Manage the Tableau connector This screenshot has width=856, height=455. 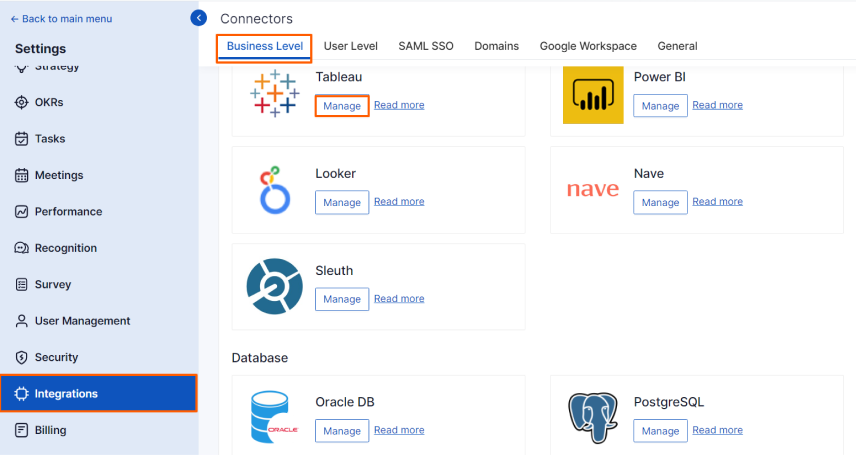tap(342, 106)
